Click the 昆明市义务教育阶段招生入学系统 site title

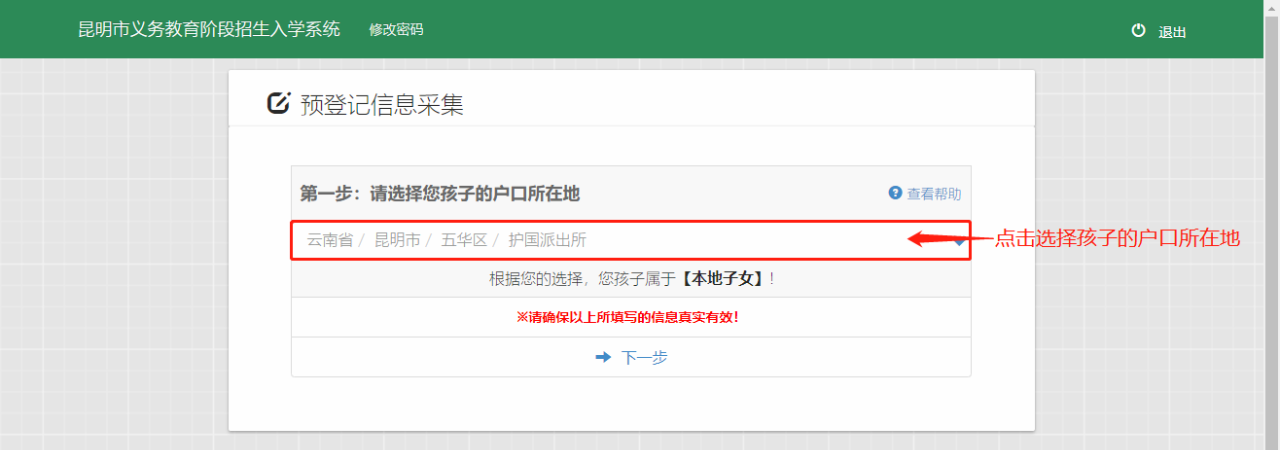click(209, 29)
